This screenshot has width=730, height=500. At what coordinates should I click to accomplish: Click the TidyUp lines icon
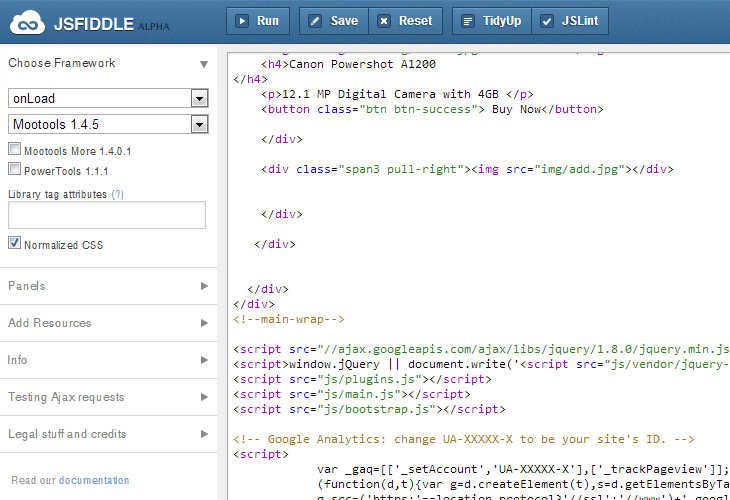(x=468, y=21)
